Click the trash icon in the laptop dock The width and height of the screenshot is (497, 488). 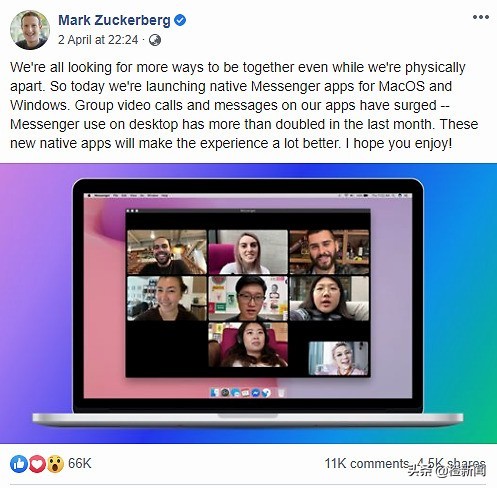point(281,393)
